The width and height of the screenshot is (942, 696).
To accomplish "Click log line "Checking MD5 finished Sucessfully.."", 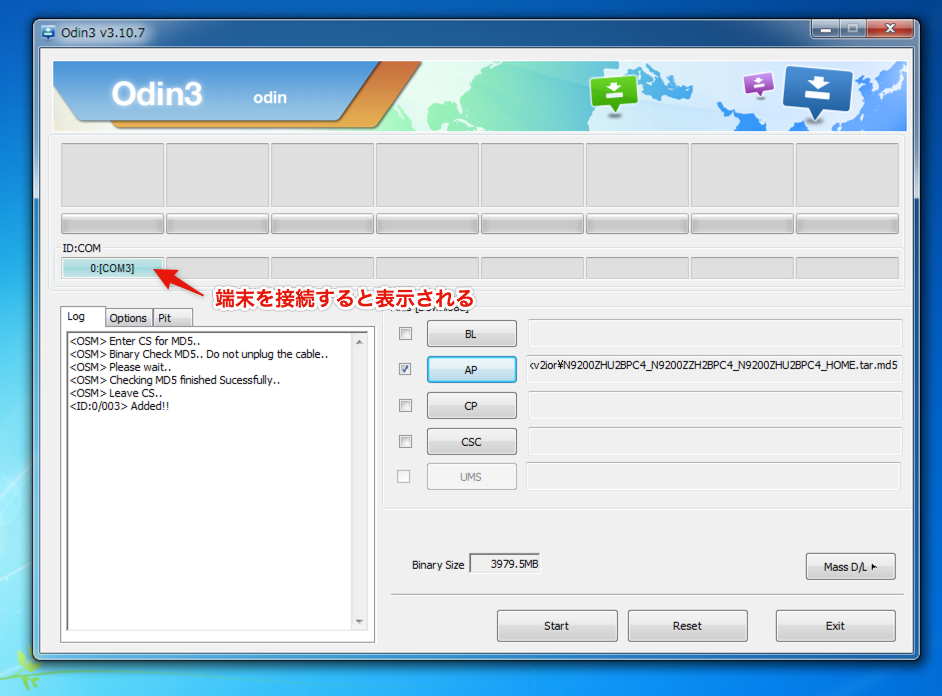I will click(x=195, y=380).
